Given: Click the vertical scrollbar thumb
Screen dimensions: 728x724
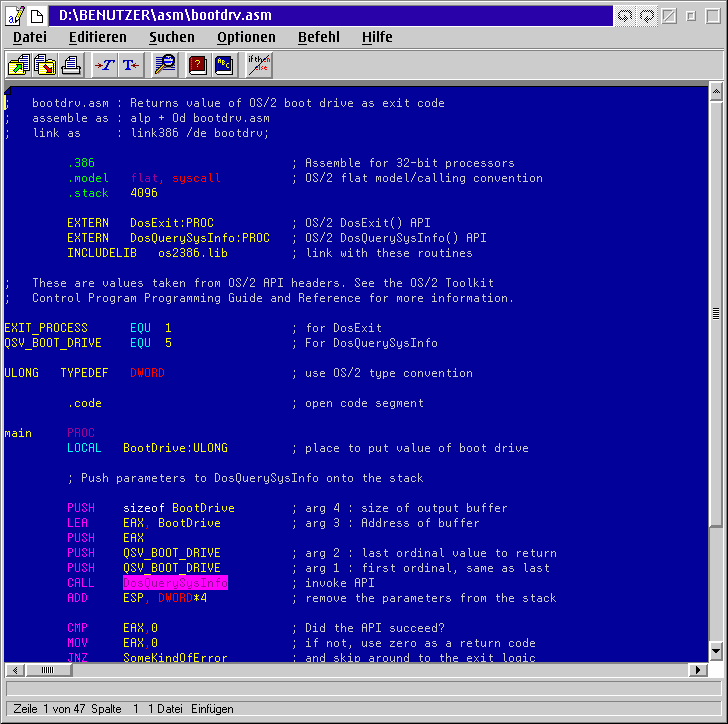Looking at the screenshot, I should tap(716, 314).
